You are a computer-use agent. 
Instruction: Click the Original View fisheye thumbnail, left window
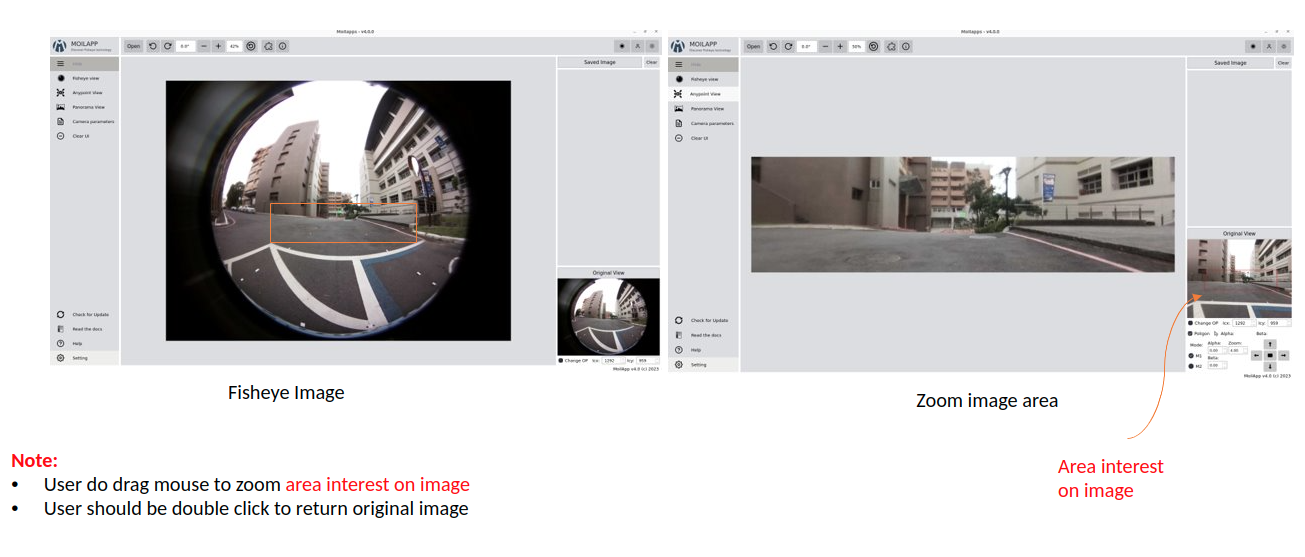click(608, 316)
